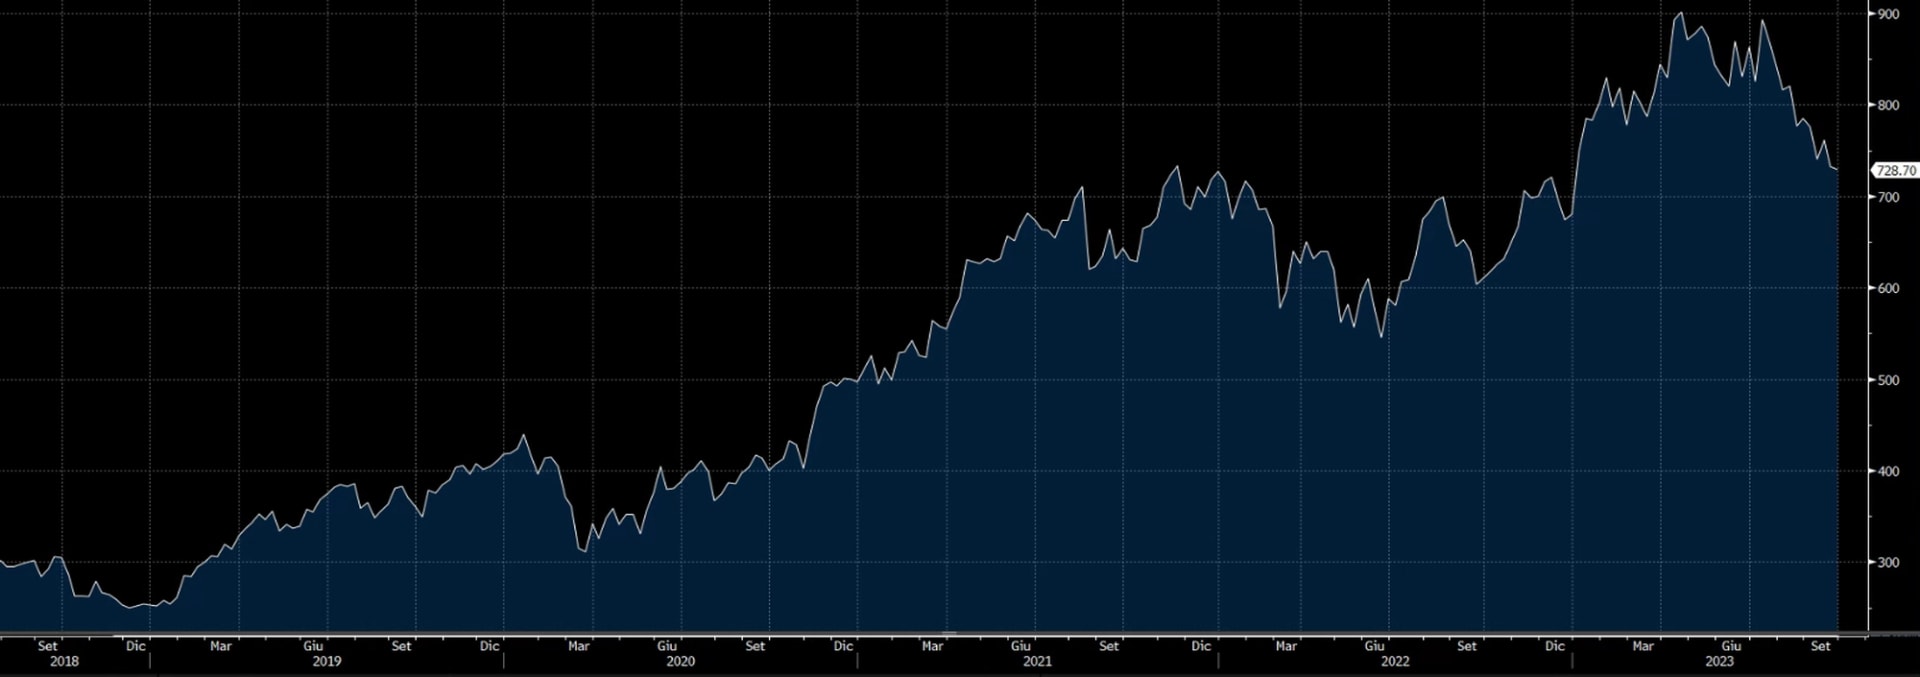
Task: Select the 900 value on price axis
Action: (x=1888, y=14)
